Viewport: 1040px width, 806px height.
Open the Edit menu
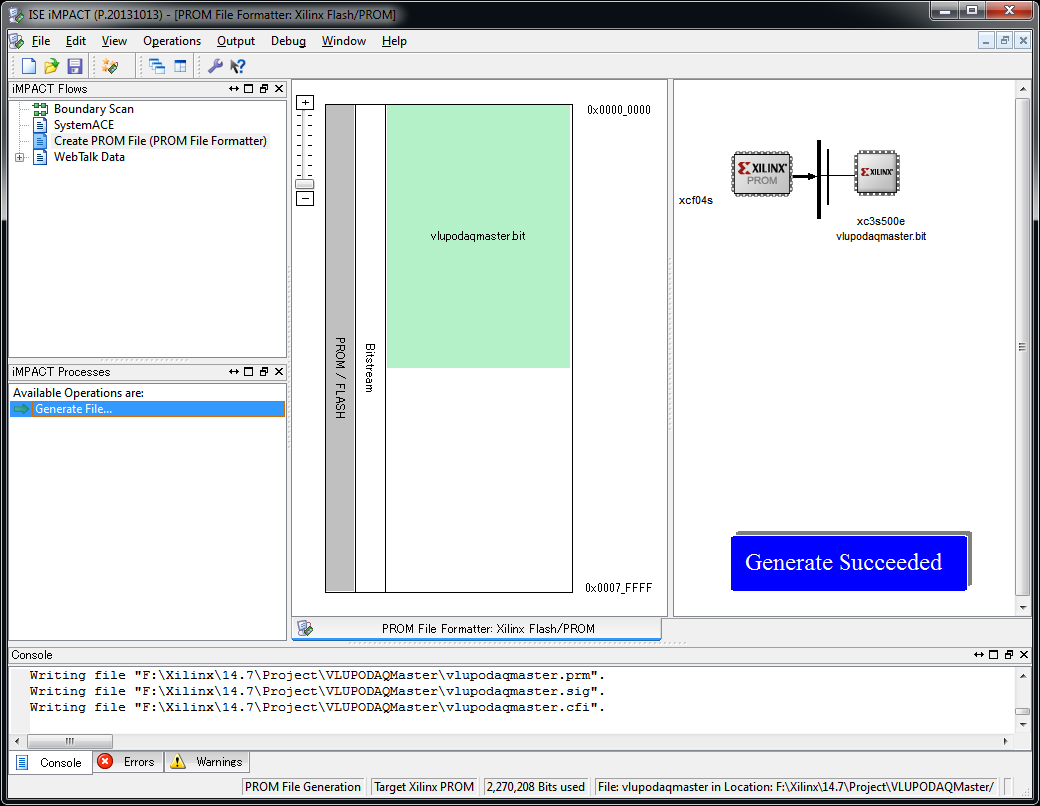(76, 41)
